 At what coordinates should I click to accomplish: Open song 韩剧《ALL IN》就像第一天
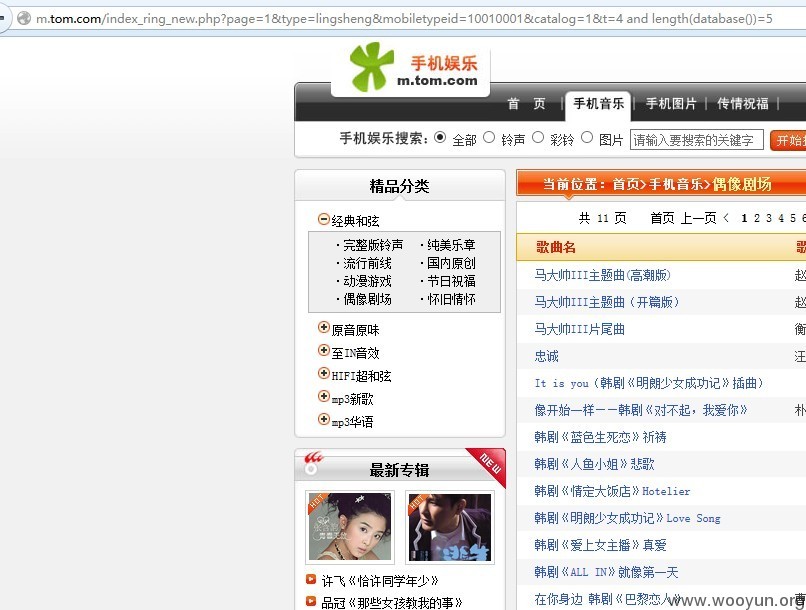click(607, 572)
